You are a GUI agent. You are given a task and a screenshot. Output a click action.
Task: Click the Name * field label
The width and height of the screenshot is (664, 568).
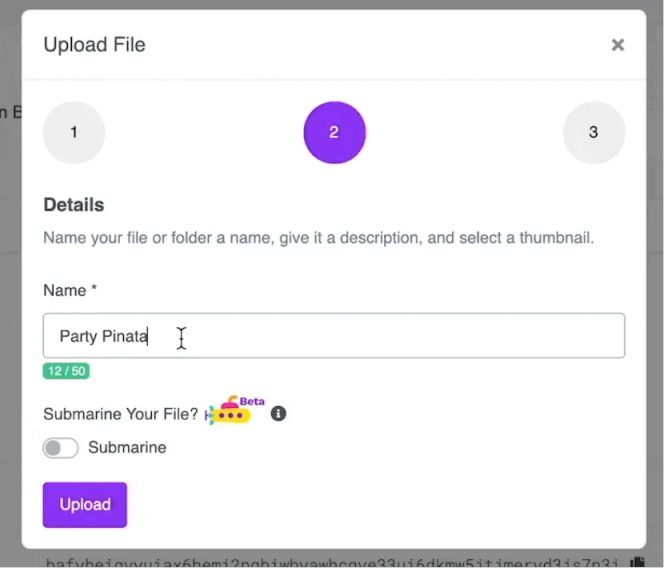(x=70, y=291)
